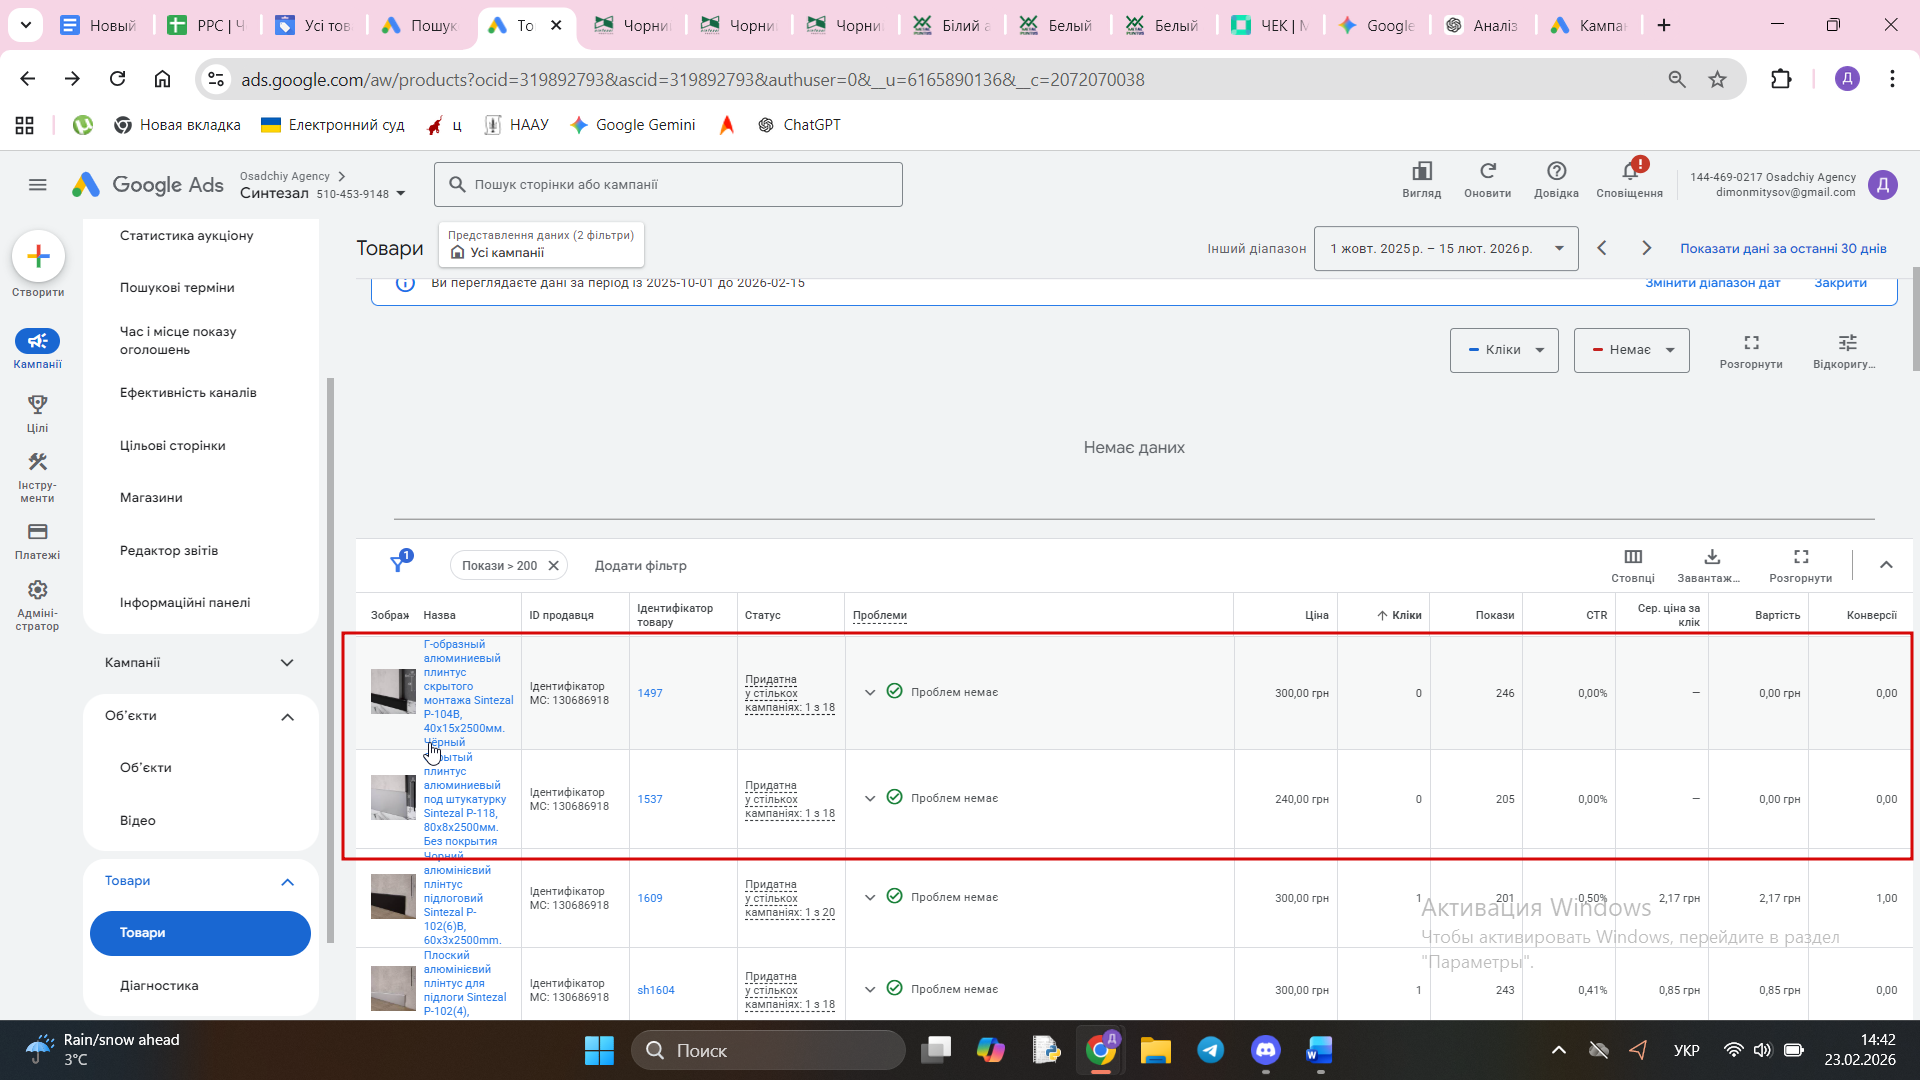Collapse the Об'єкти sidebar section
Image resolution: width=1920 pixels, height=1080 pixels.
tap(287, 717)
